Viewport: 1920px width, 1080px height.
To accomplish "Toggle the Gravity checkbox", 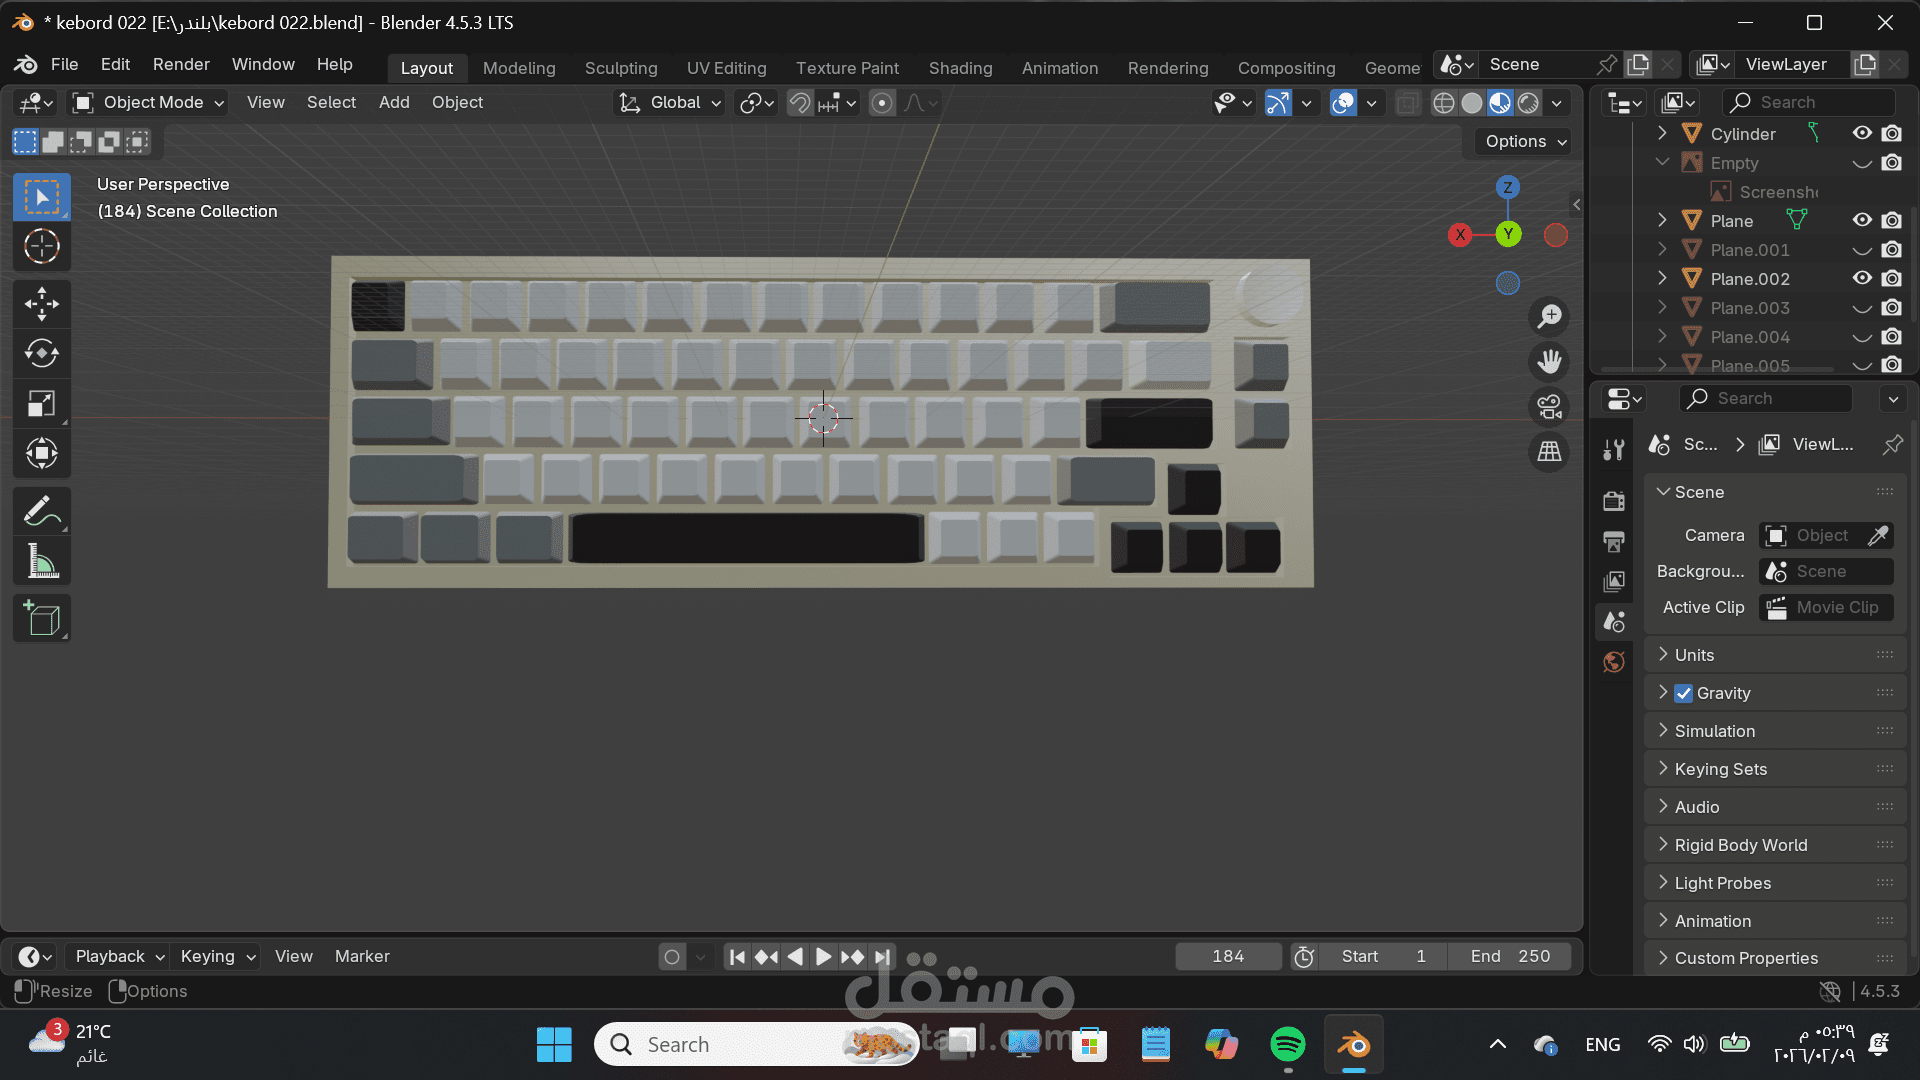I will click(x=1684, y=693).
